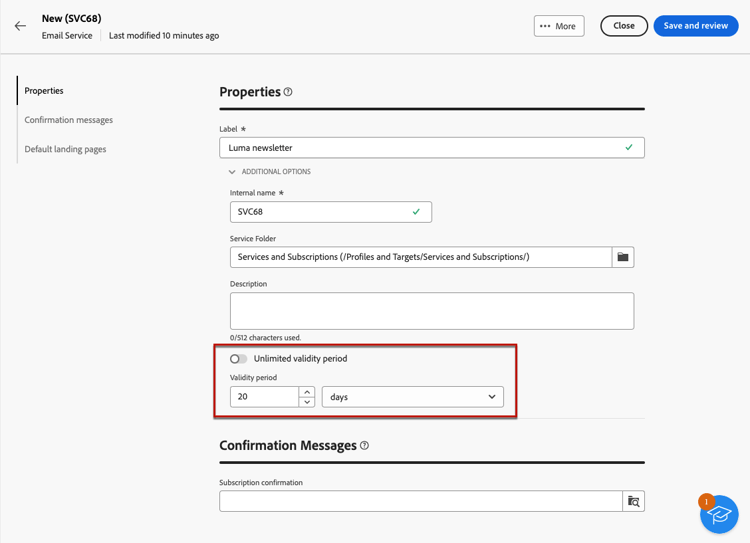Viewport: 750px width, 543px height.
Task: Select the Properties side tab
Action: tap(44, 91)
